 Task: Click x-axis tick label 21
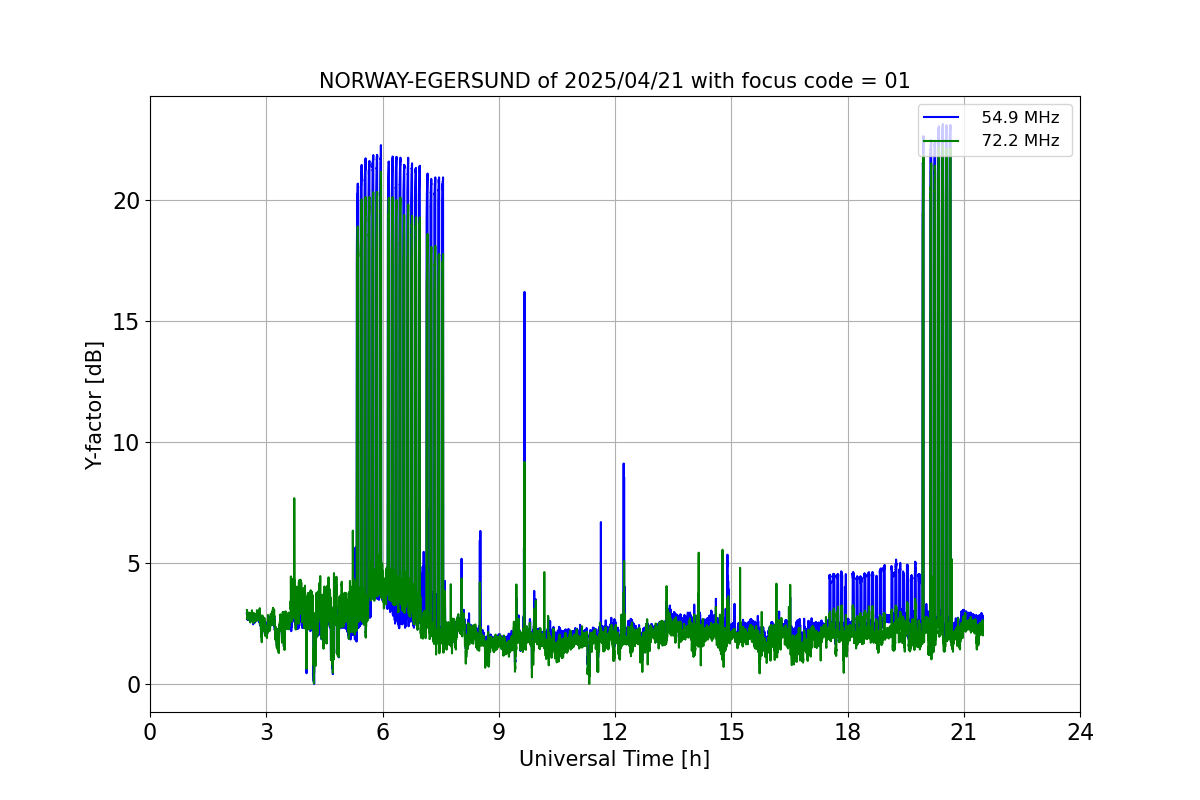963,732
